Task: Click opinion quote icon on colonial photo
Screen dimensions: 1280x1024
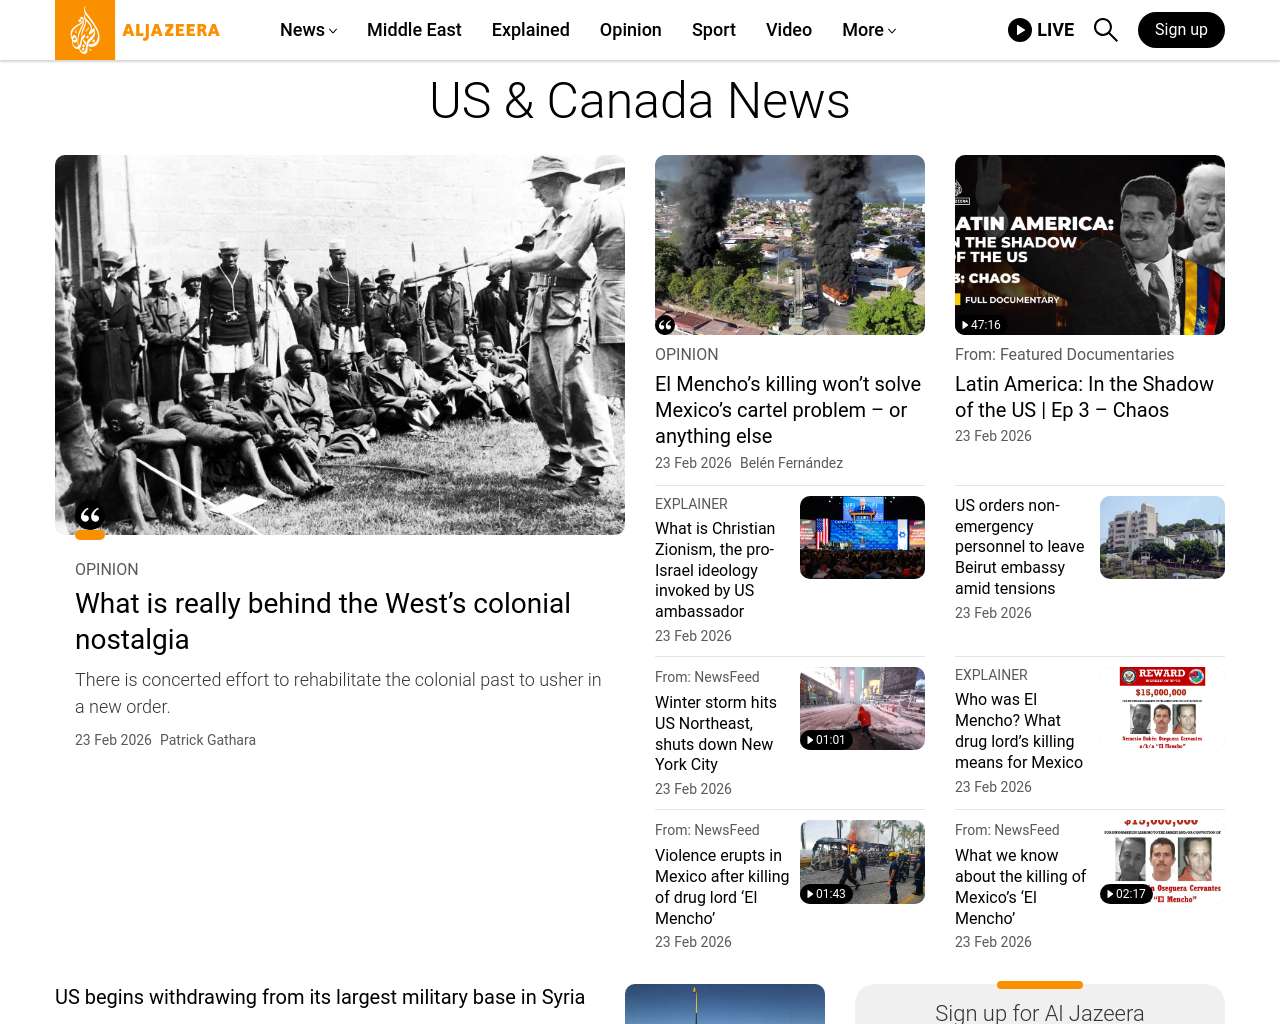Action: click(90, 517)
